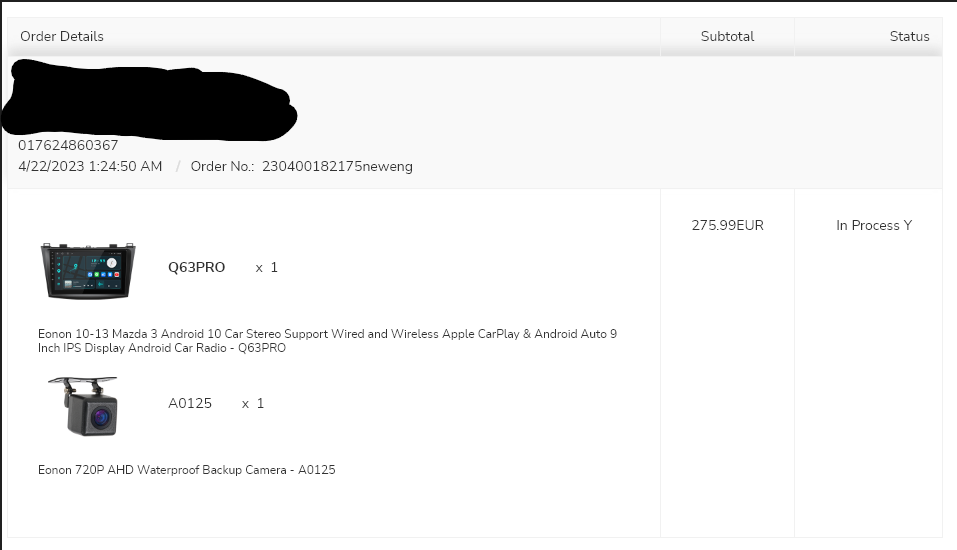
Task: Click the 'In Process Y' order status
Action: pos(873,225)
